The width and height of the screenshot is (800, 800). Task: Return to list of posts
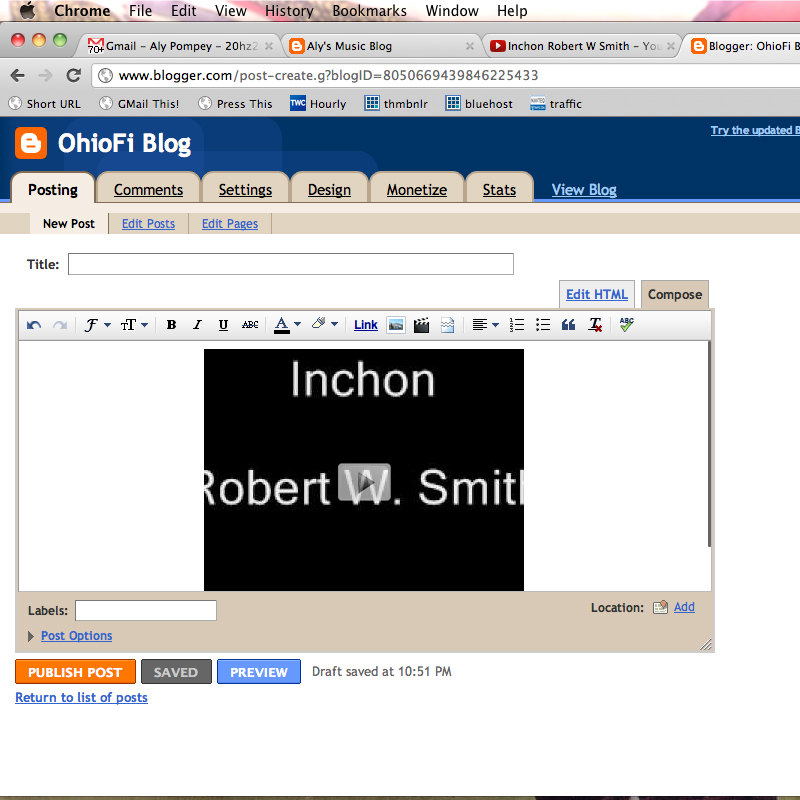82,697
